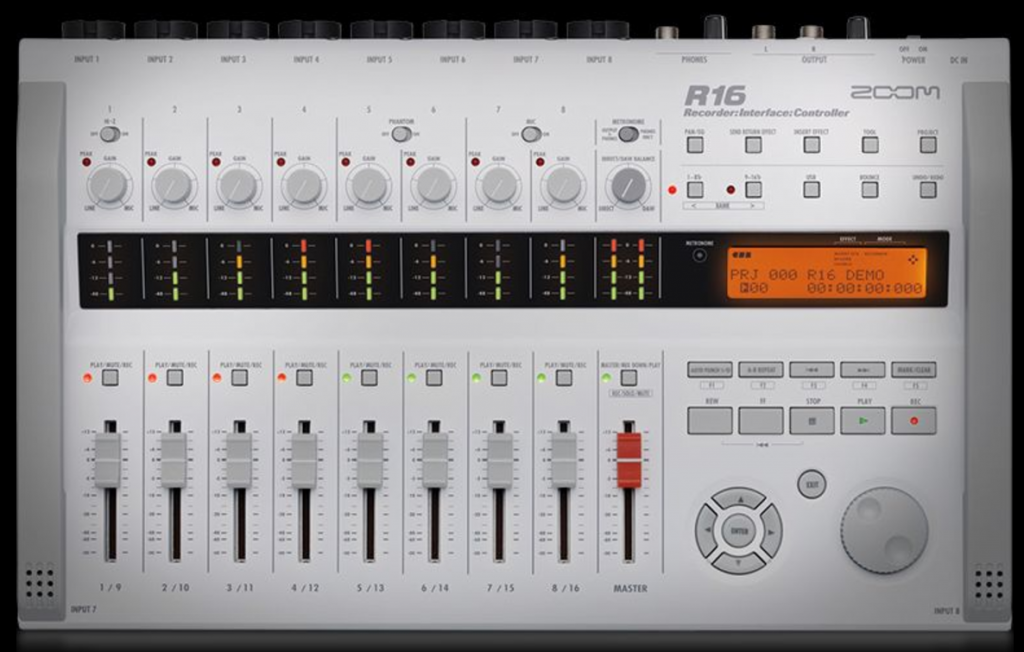Toggle the Hi-Z switch on channel 1
The width and height of the screenshot is (1024, 652).
tap(110, 135)
